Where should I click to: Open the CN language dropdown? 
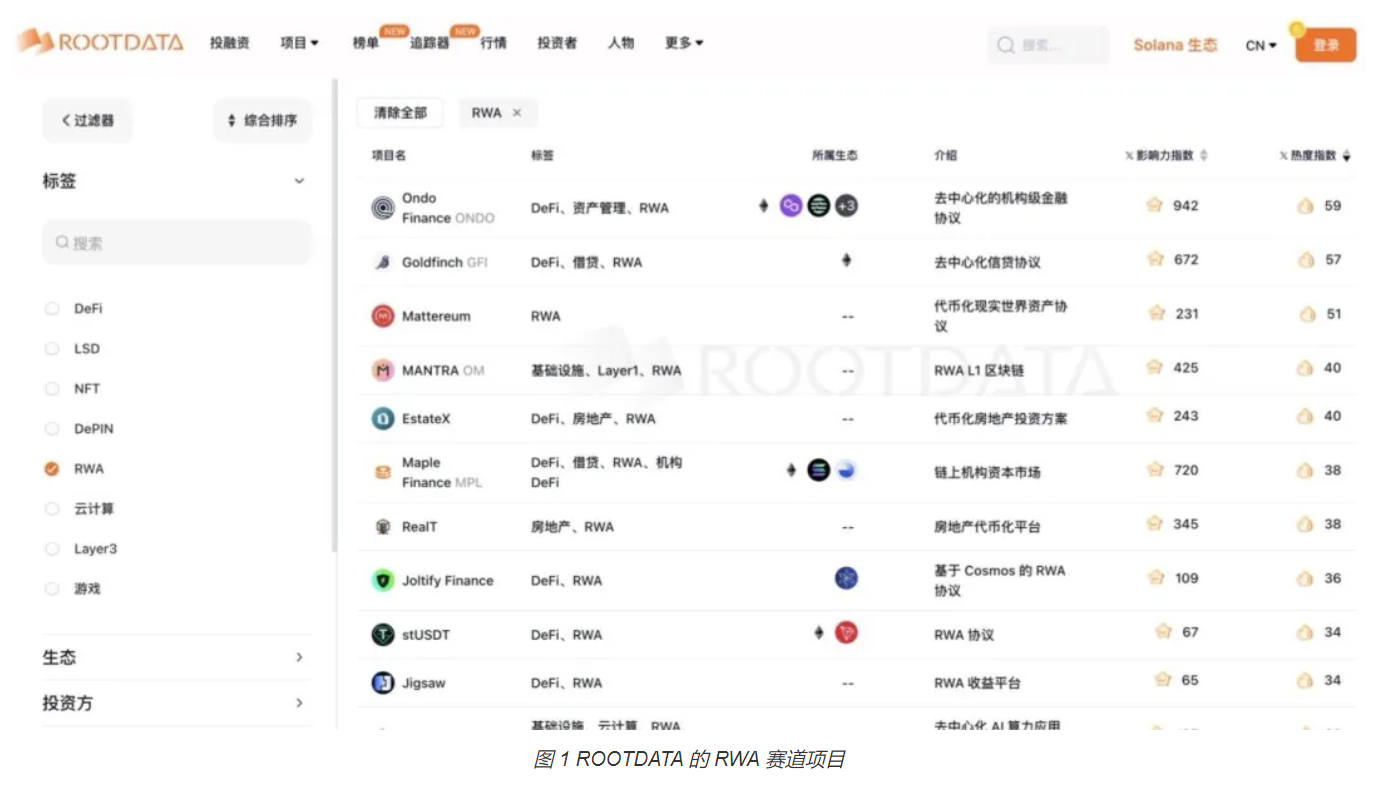[1260, 45]
